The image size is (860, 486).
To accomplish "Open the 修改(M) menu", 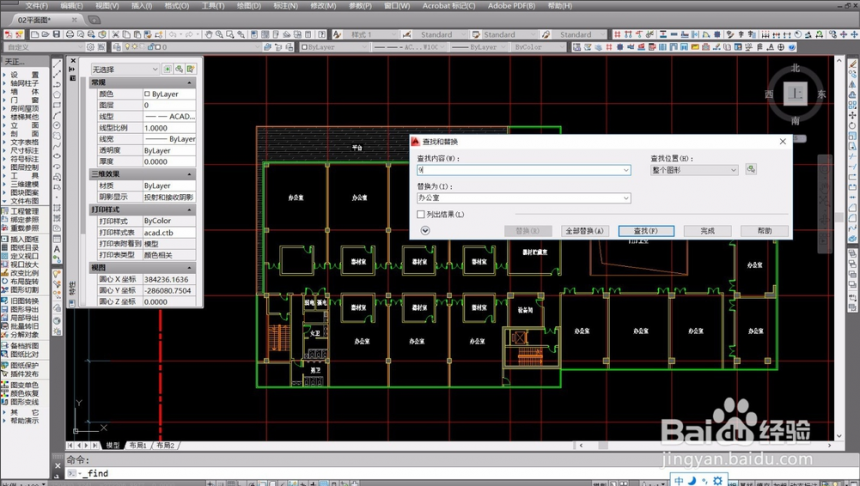I will point(323,5).
